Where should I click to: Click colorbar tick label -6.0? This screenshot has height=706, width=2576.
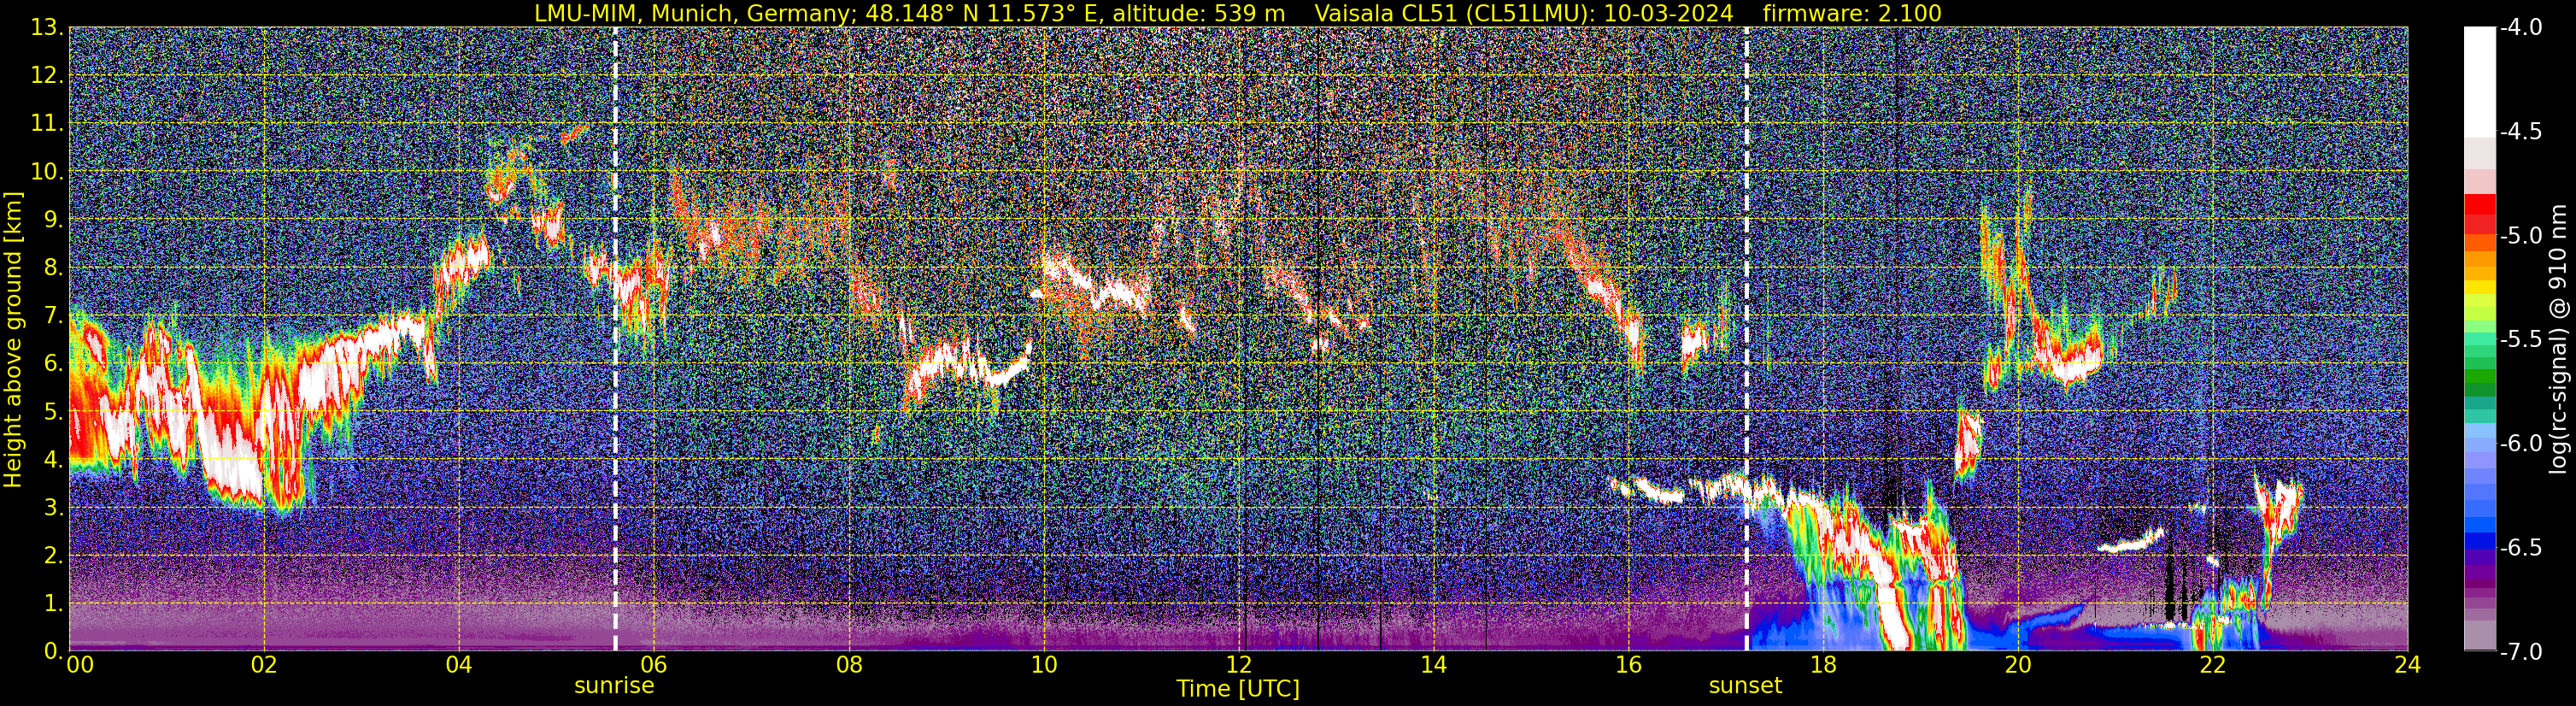tap(2520, 444)
